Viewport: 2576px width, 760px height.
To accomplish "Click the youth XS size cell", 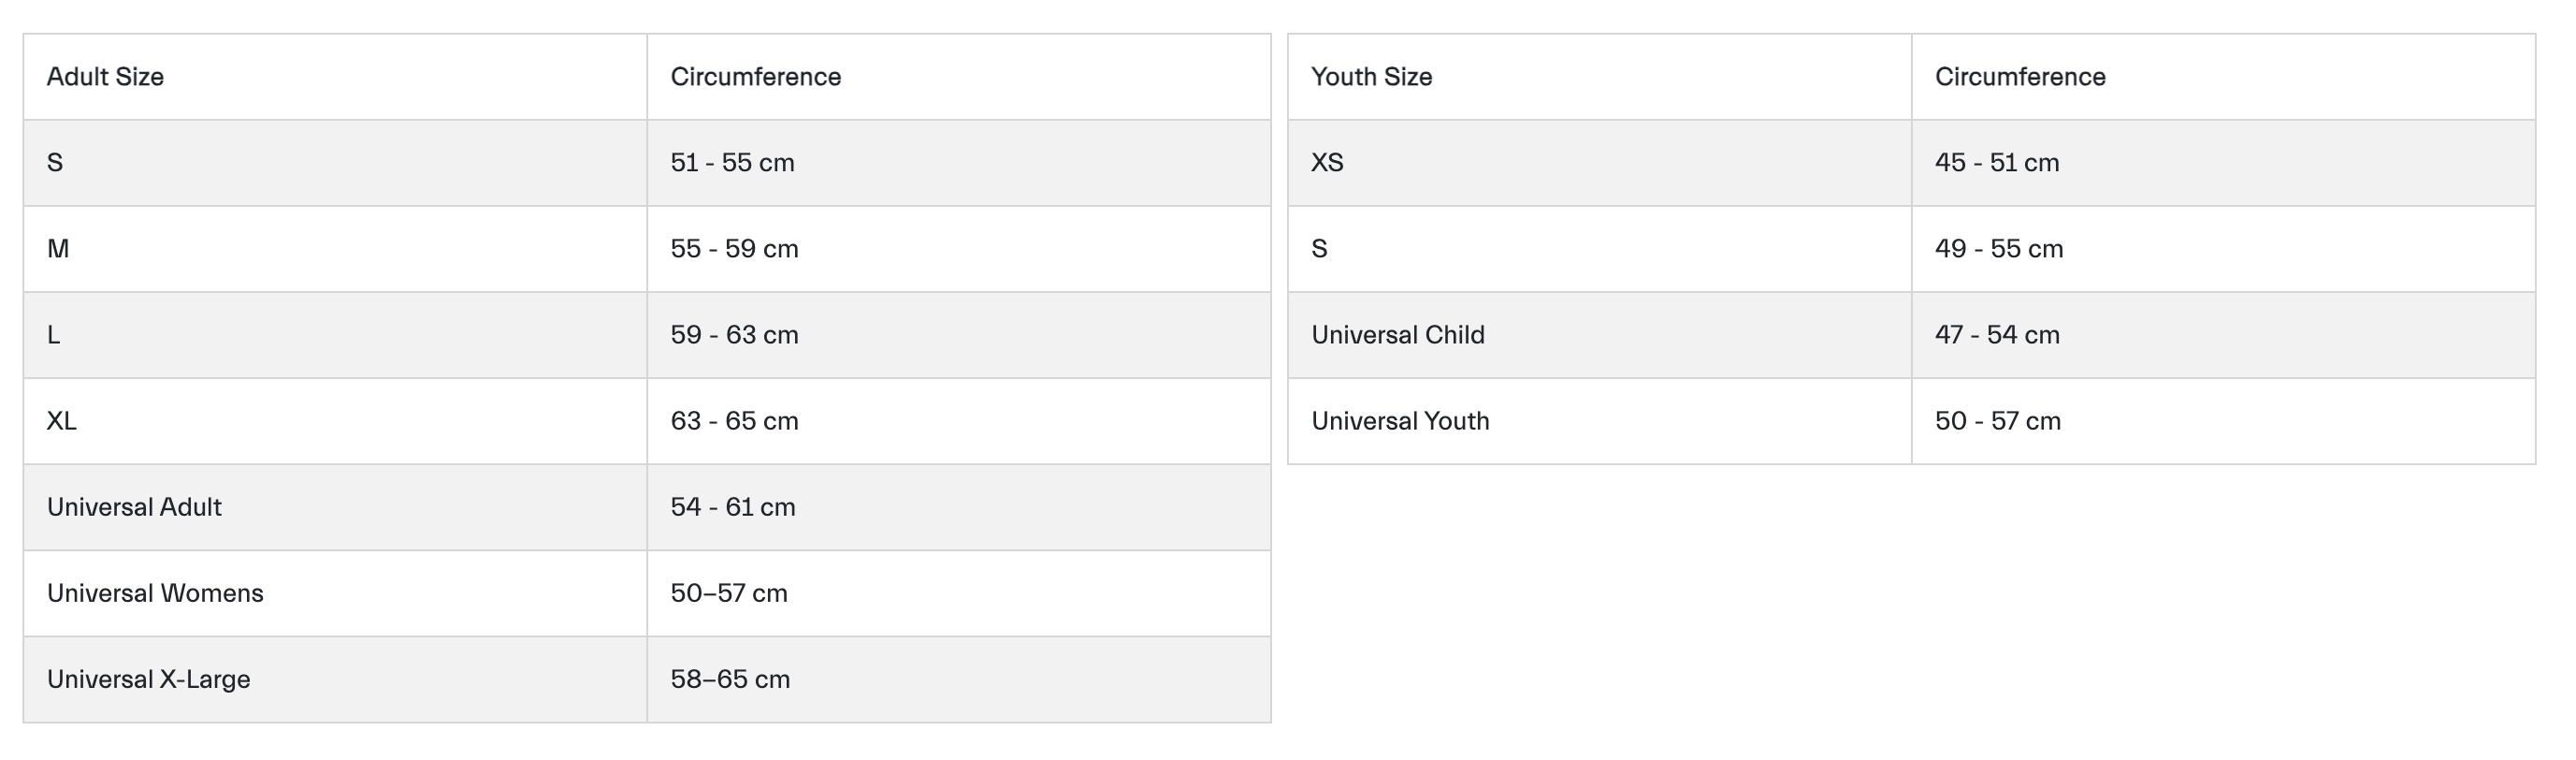I will (1327, 163).
